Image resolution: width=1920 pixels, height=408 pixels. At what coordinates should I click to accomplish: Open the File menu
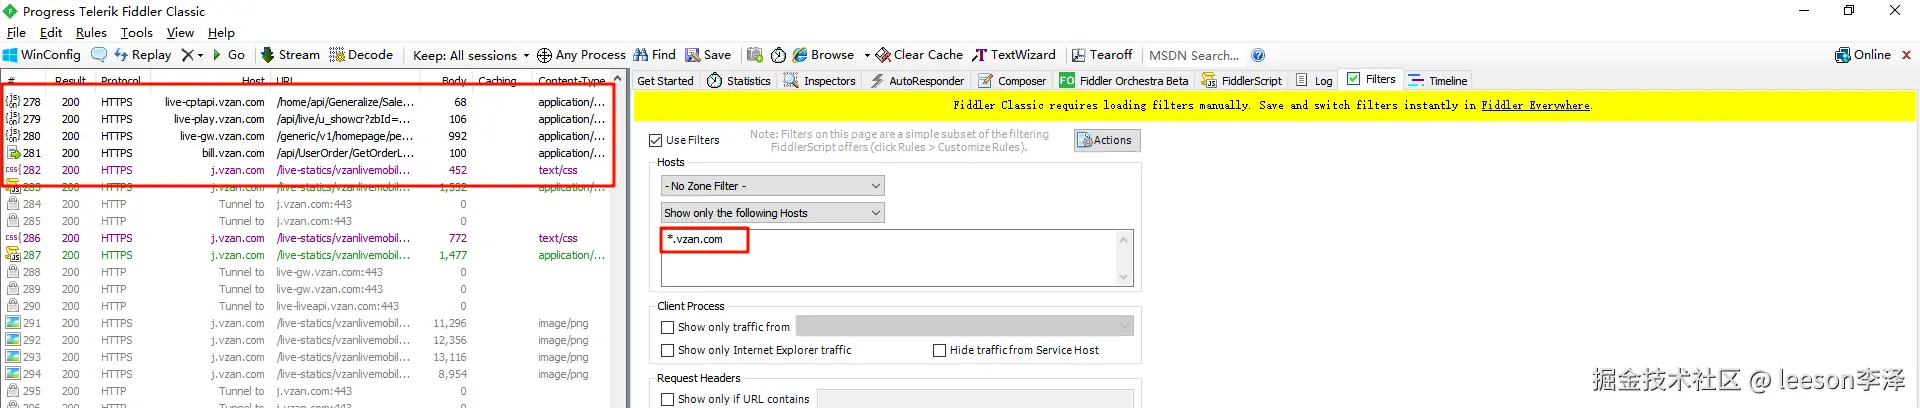point(16,33)
